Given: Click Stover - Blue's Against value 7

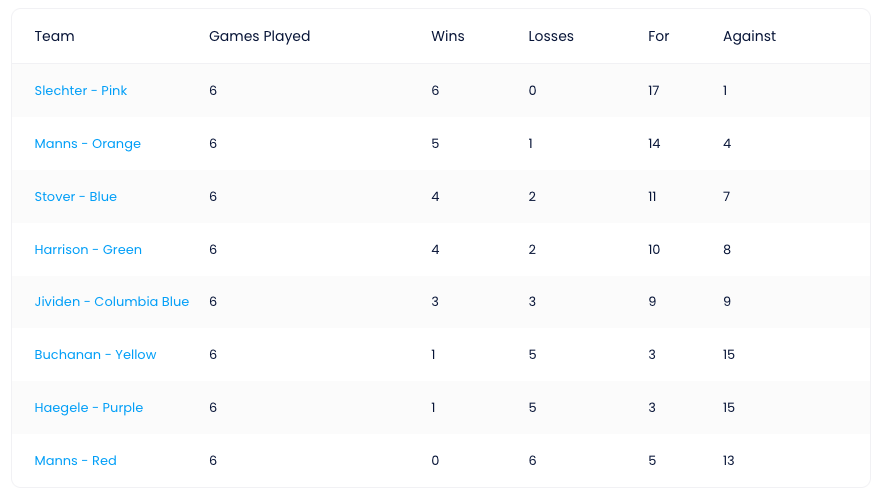Looking at the screenshot, I should point(727,197).
